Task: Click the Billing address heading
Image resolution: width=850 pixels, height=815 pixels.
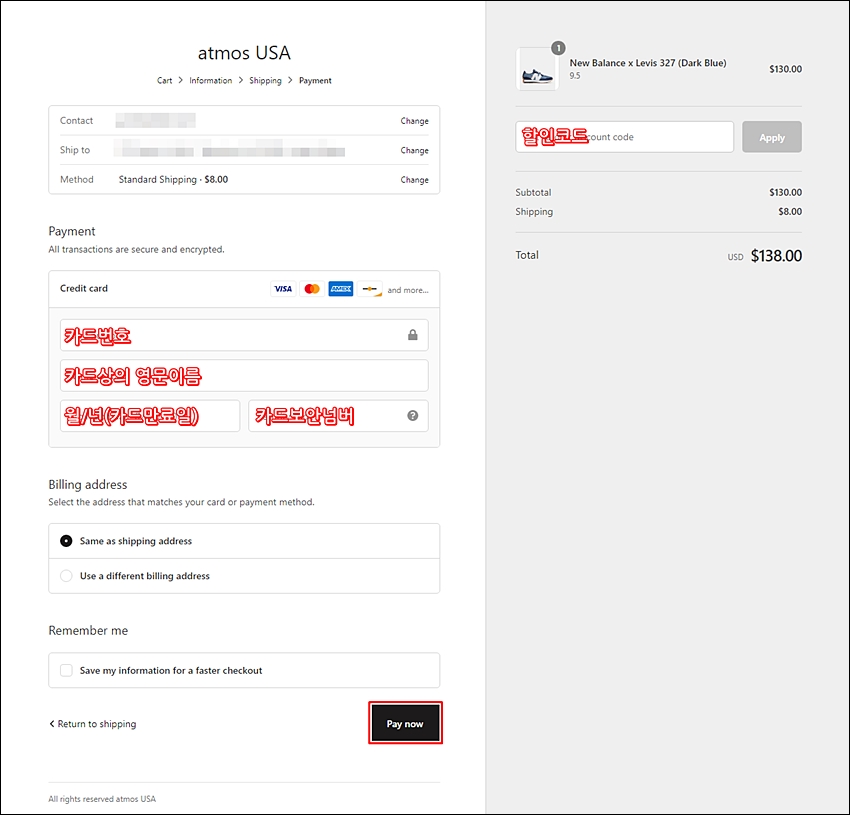Action: point(88,484)
